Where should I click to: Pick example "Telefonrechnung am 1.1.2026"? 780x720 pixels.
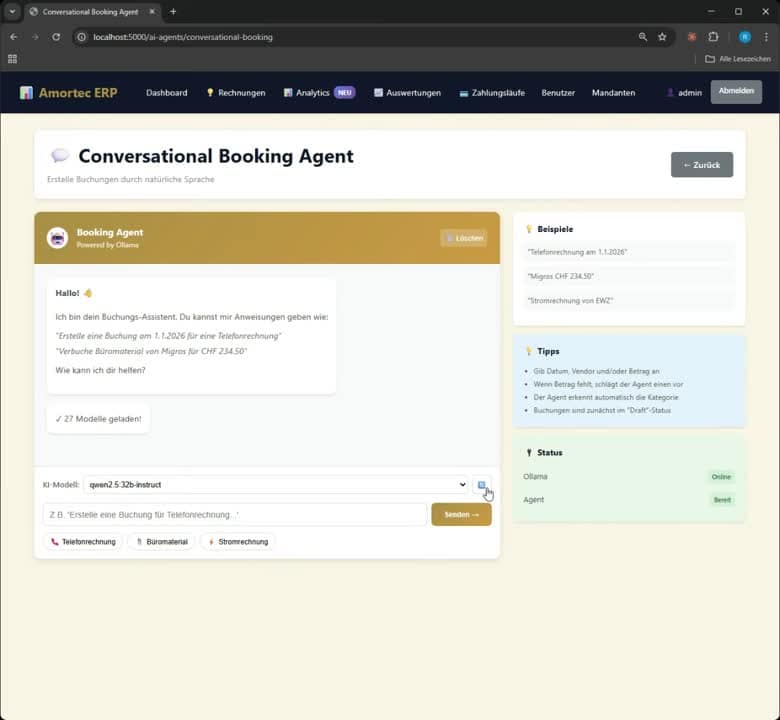click(x=629, y=252)
